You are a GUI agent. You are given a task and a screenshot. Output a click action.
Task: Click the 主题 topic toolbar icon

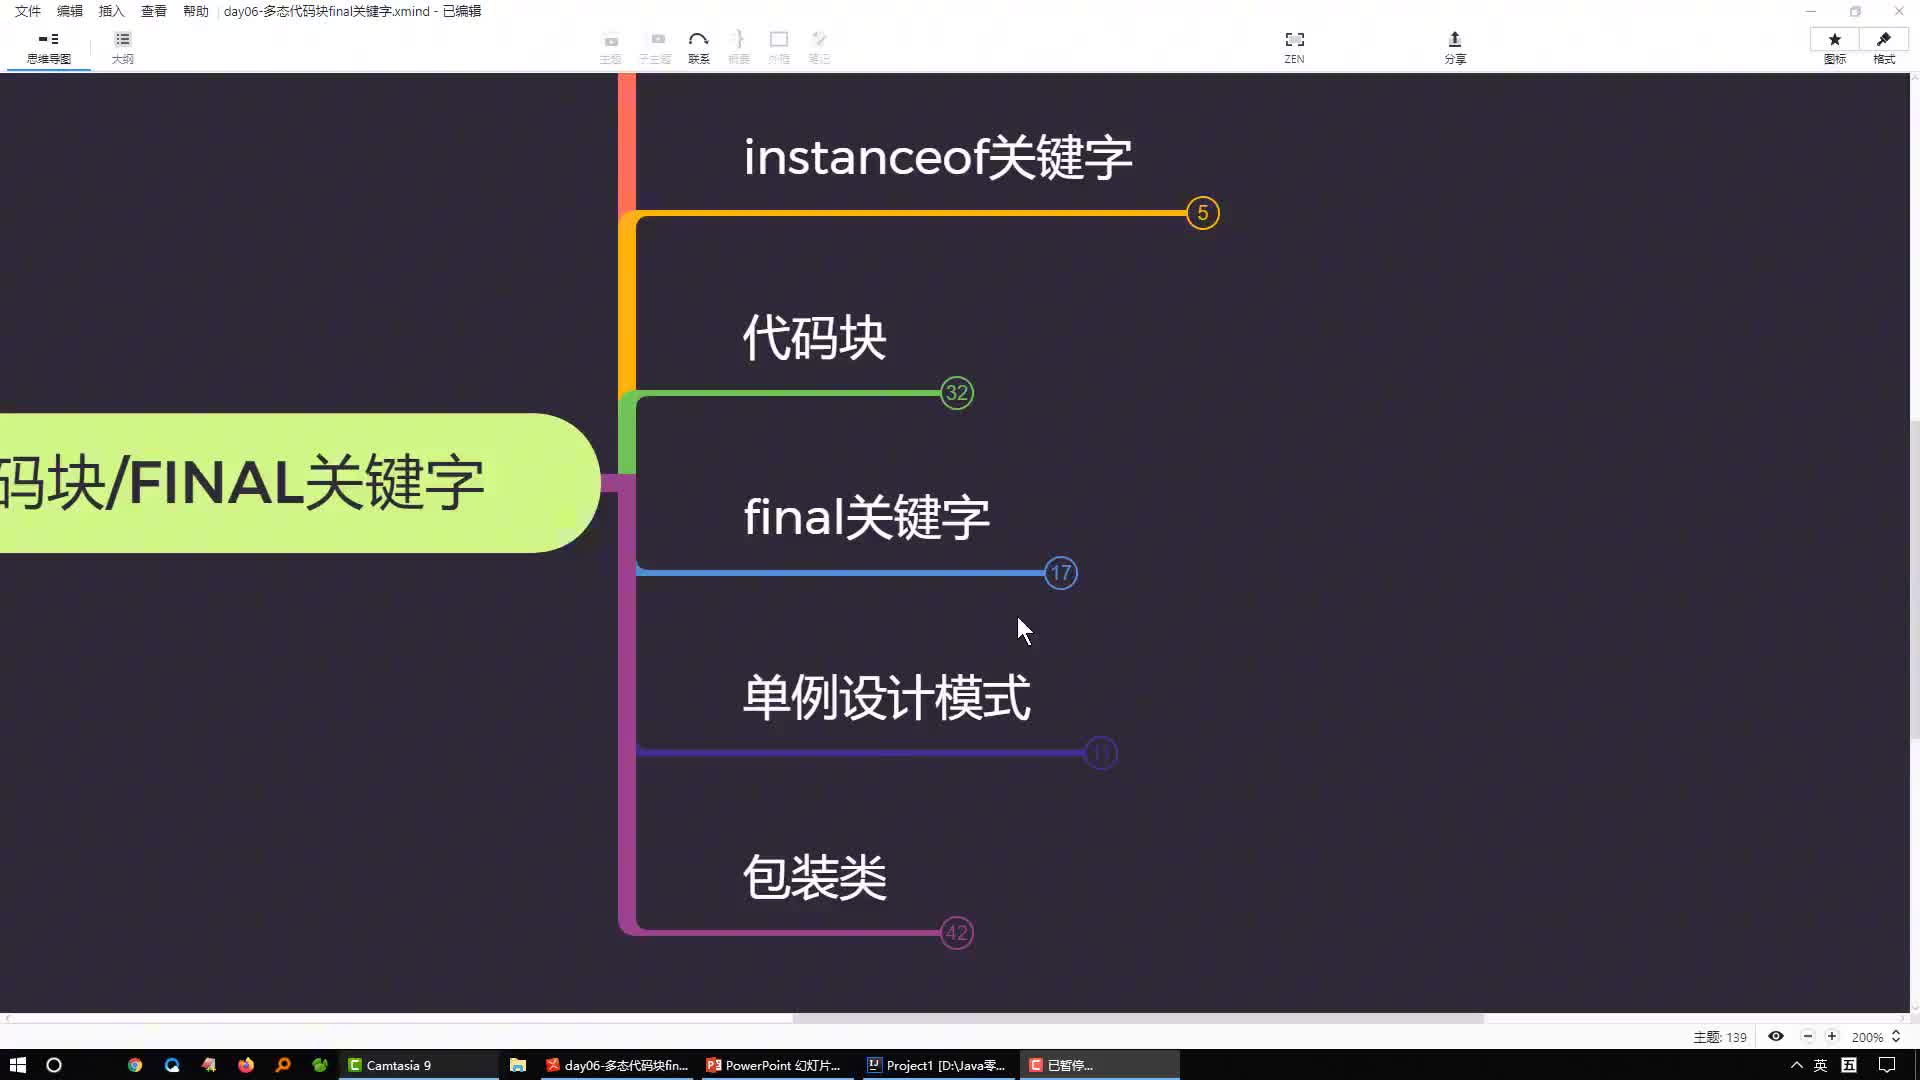tap(610, 47)
